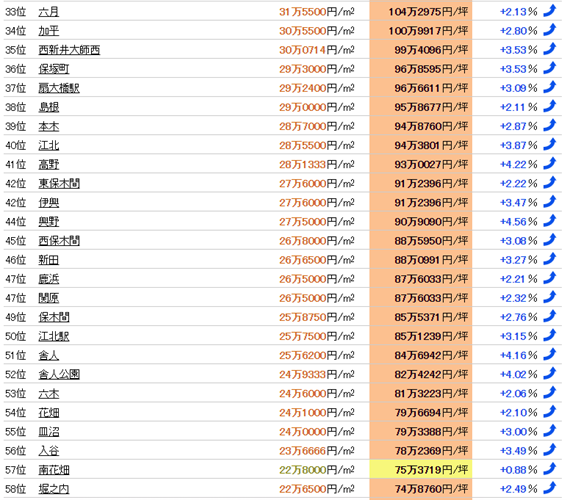The image size is (567, 500).
Task: Click the blue arrow beside +3.87% for 江北
Action: pyautogui.click(x=550, y=145)
